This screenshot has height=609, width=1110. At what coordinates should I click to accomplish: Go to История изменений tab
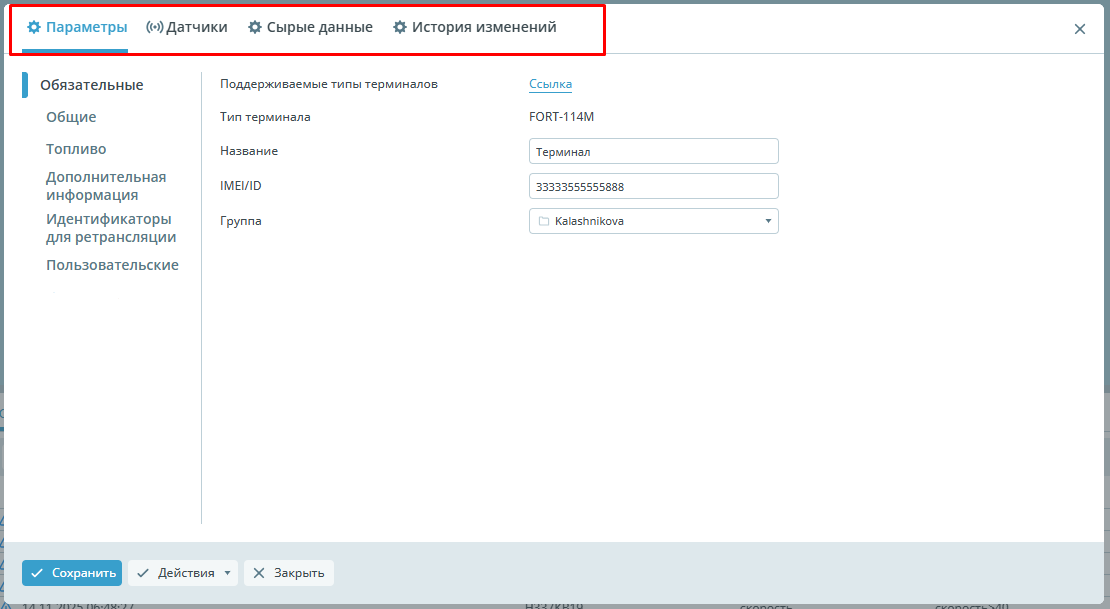[x=484, y=28]
